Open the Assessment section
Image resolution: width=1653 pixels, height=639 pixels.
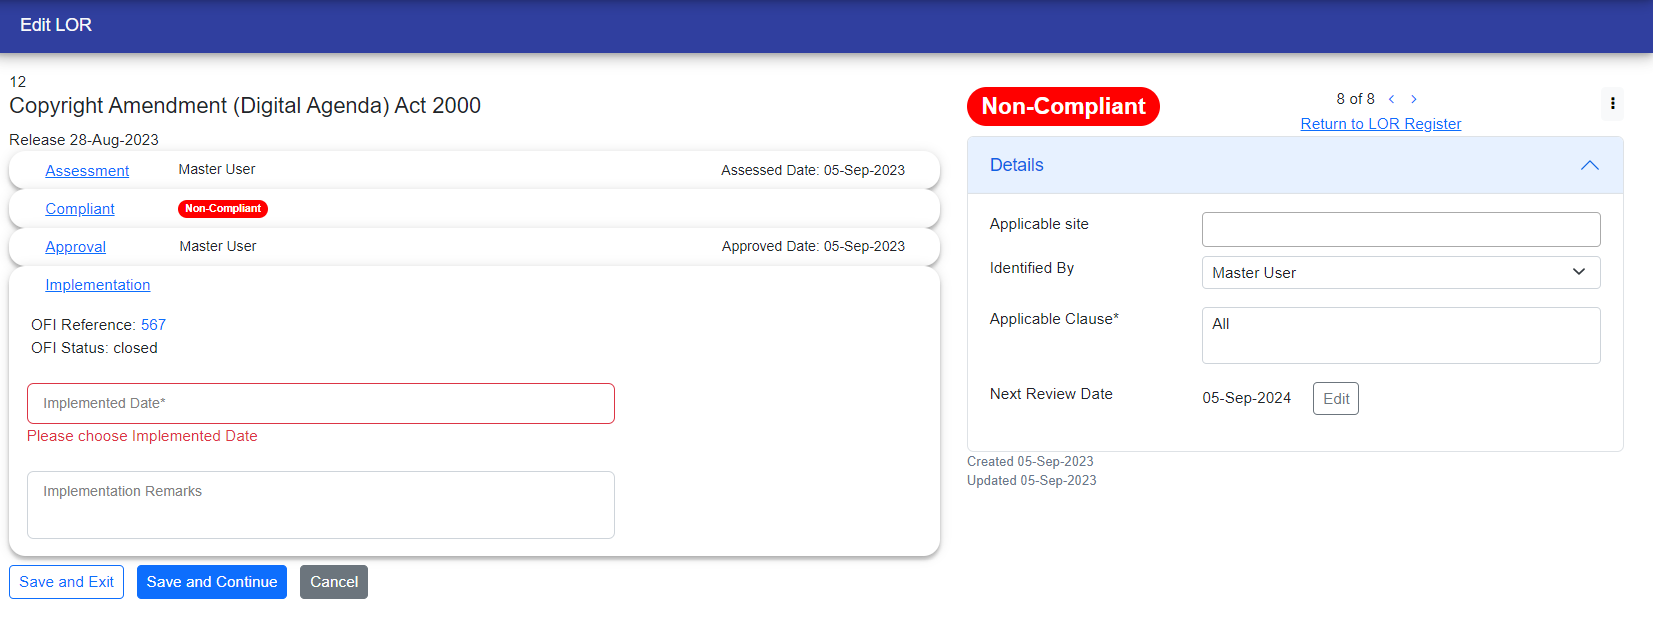(x=87, y=171)
